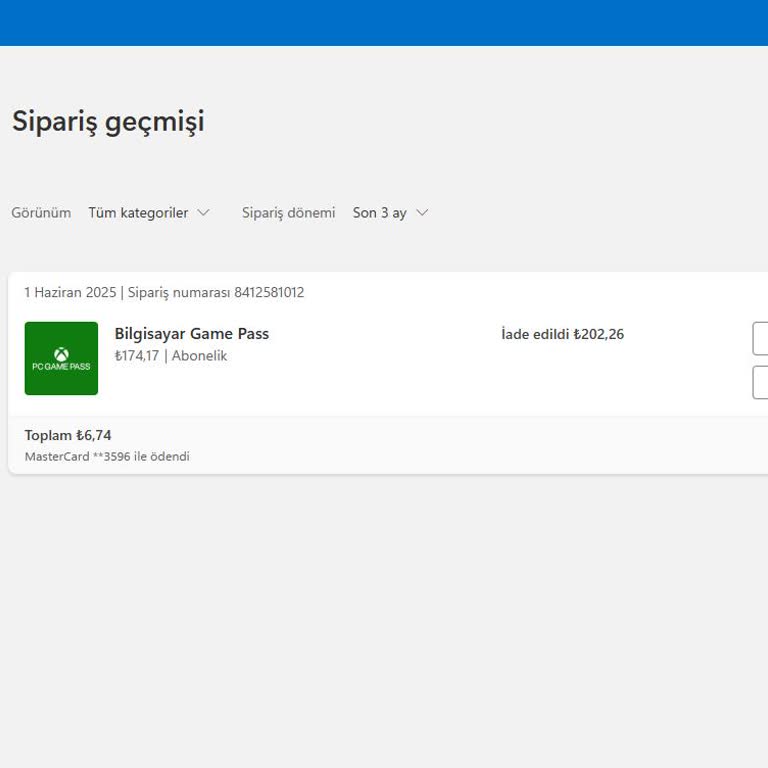Click the Sipariş geçmişi heading

click(x=108, y=121)
